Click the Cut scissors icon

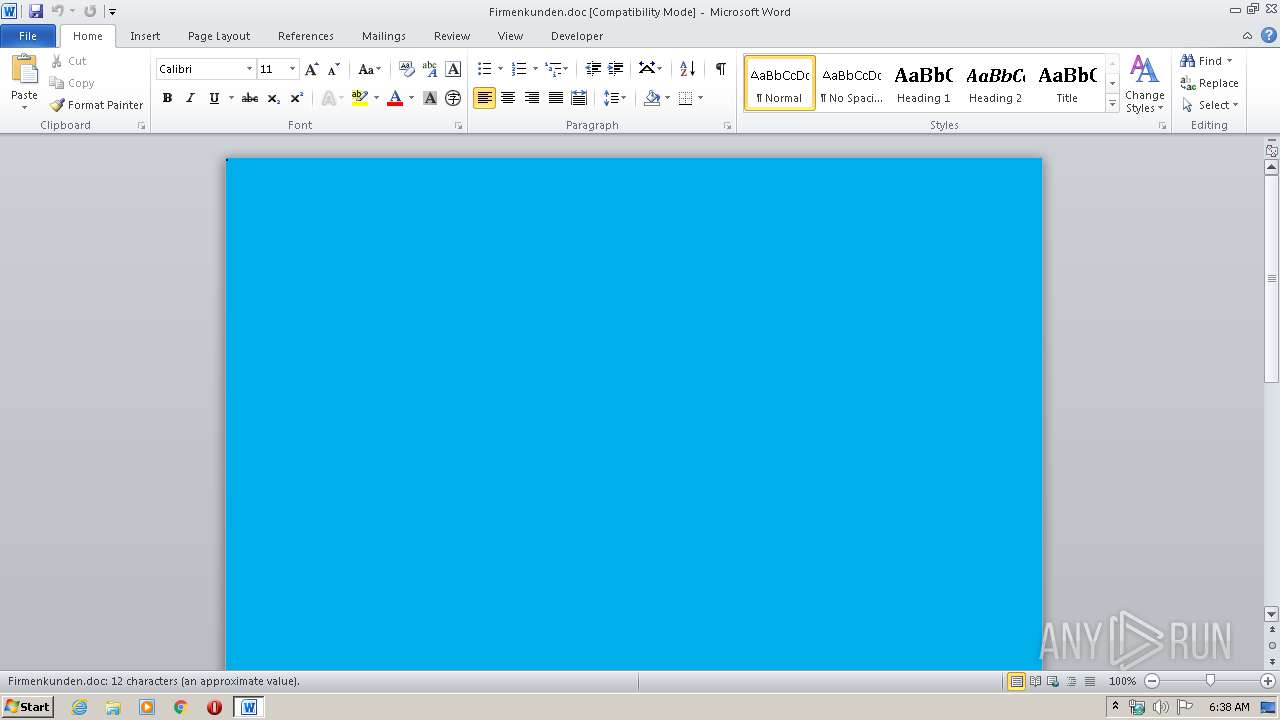[57, 61]
